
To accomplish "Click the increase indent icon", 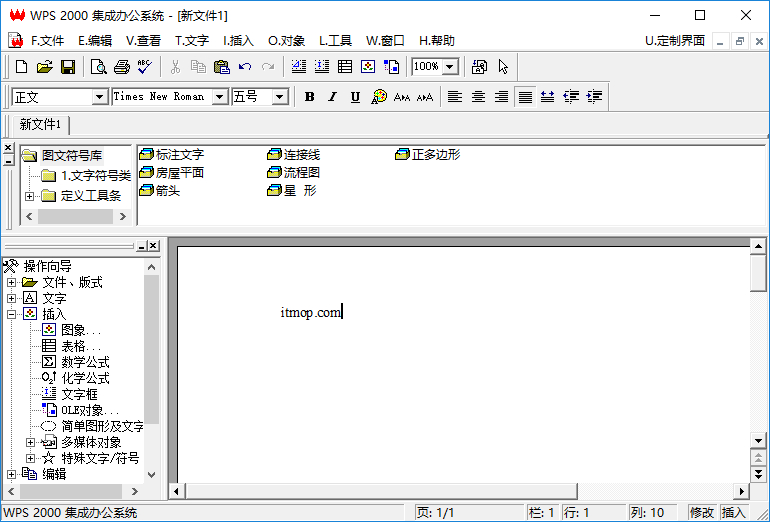I will click(x=594, y=97).
